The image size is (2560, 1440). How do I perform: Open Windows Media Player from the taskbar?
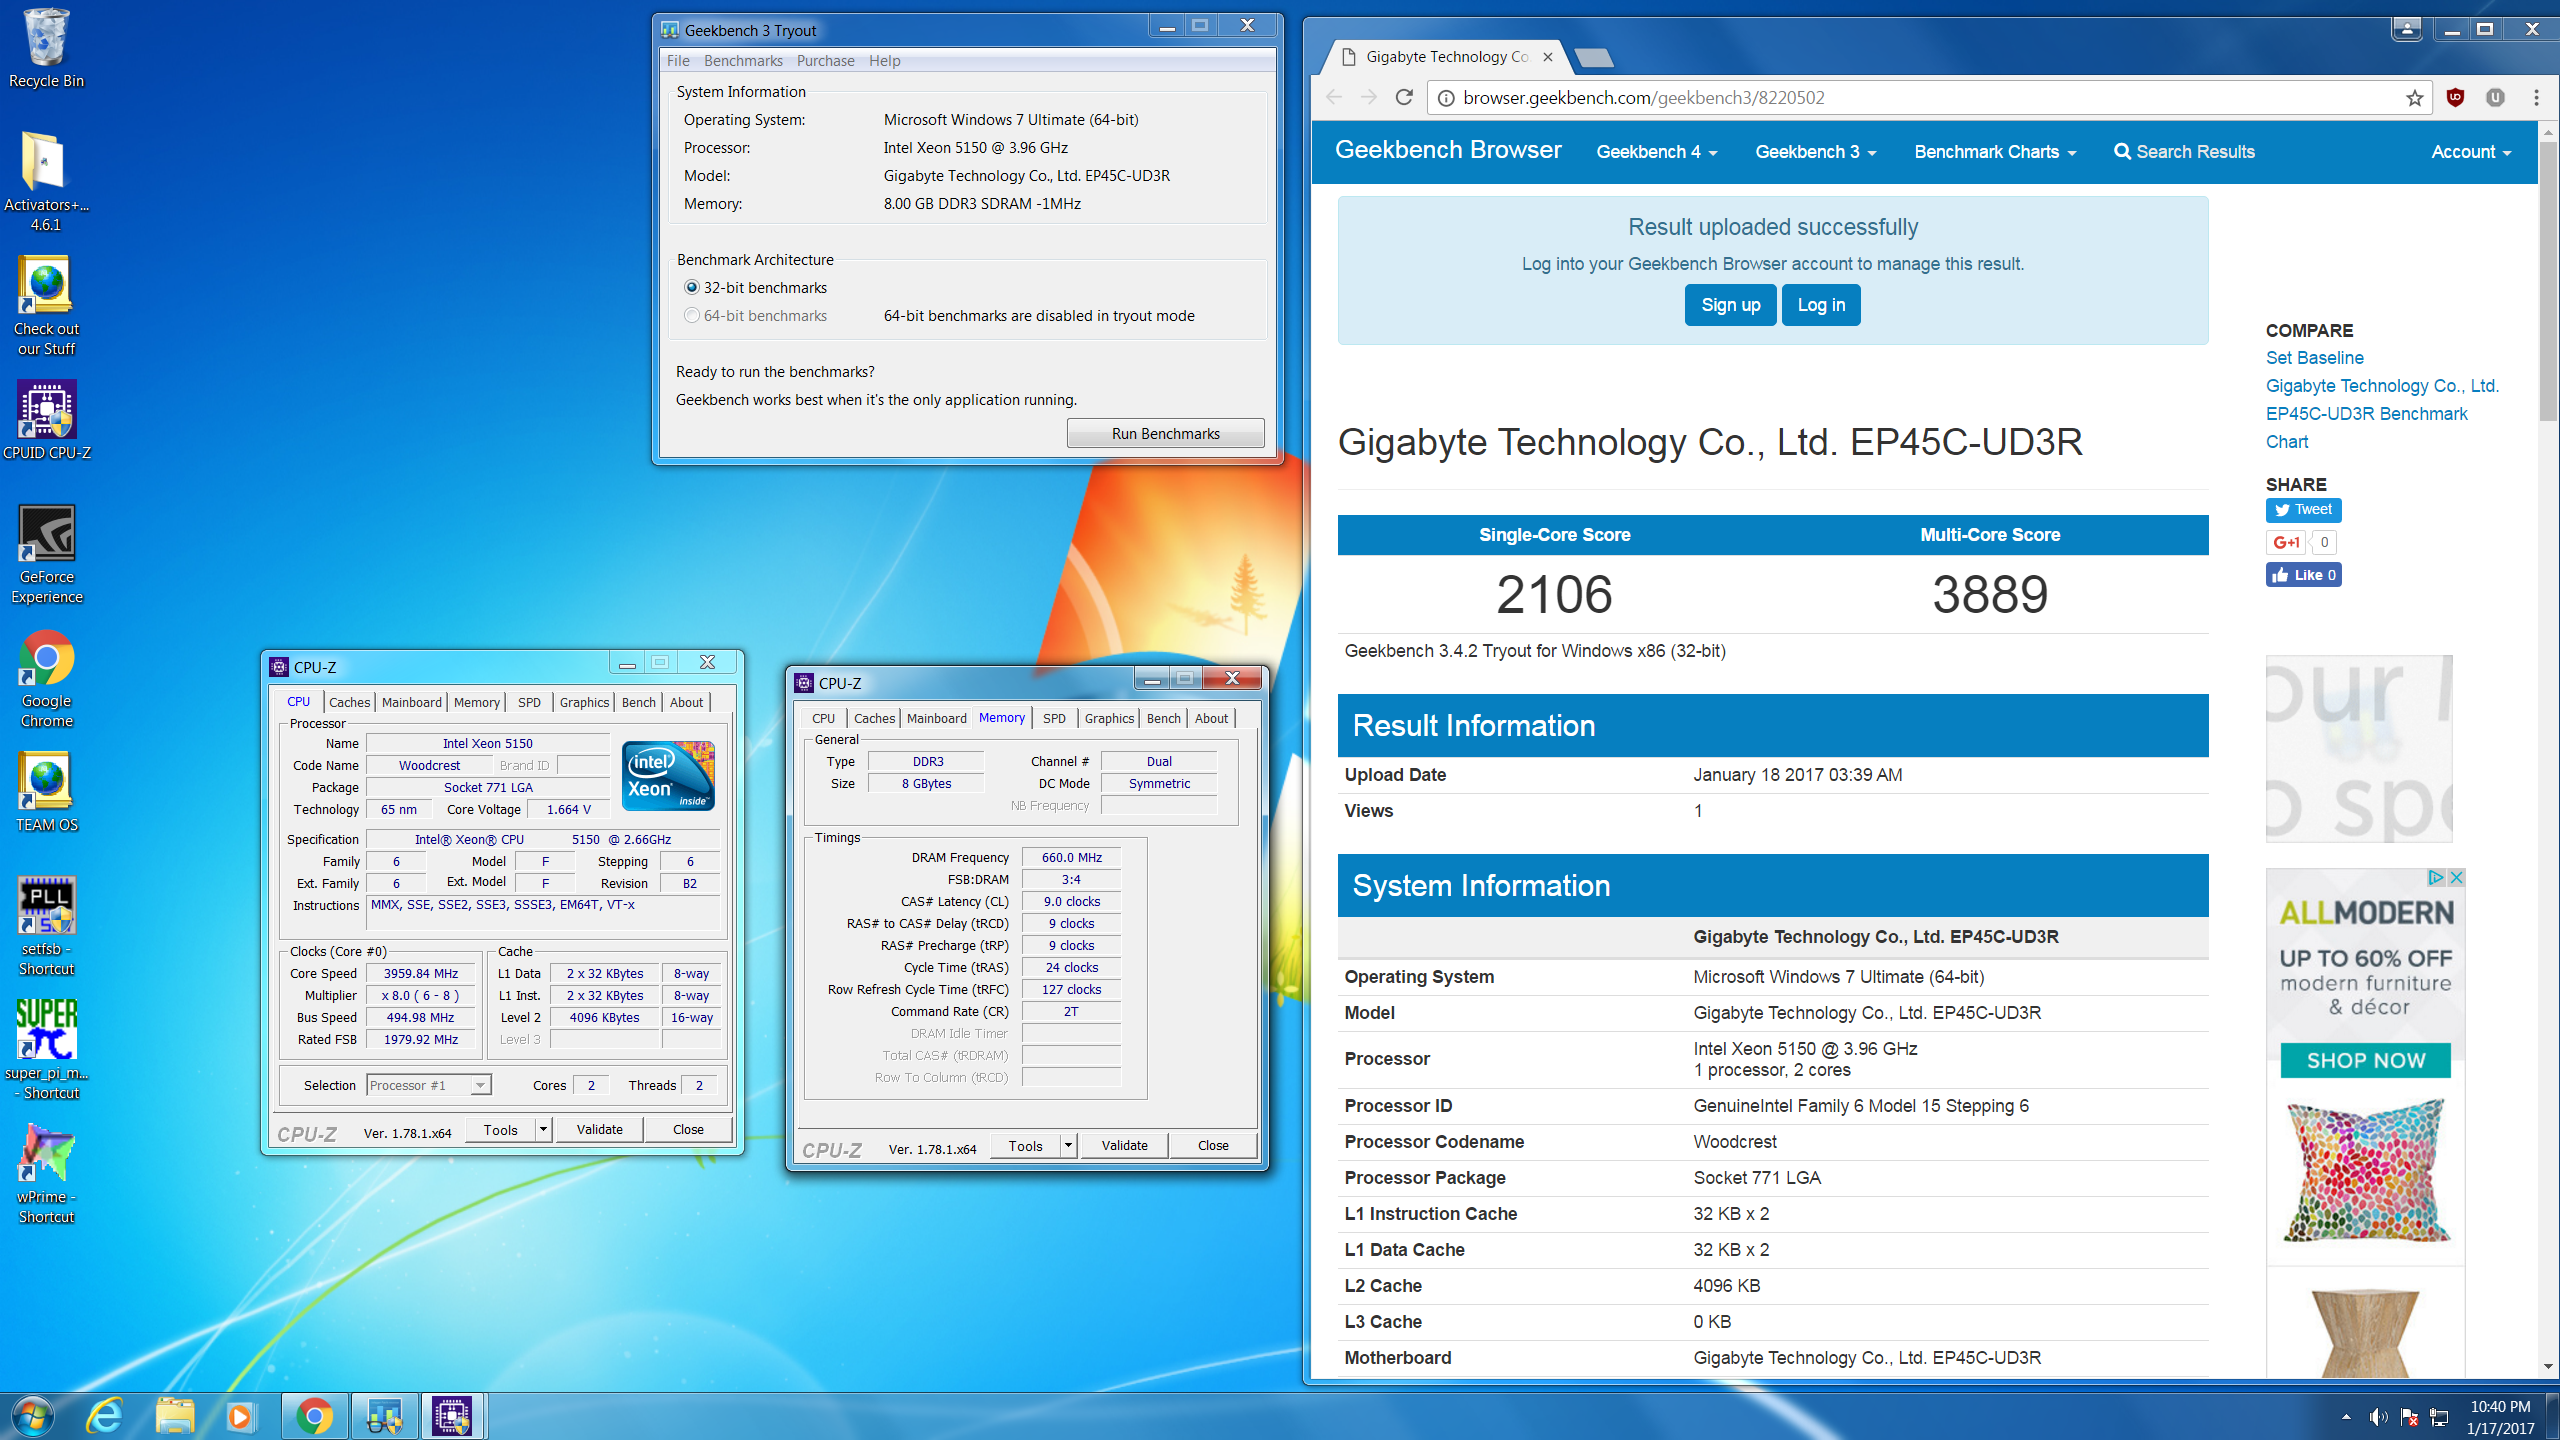tap(240, 1416)
